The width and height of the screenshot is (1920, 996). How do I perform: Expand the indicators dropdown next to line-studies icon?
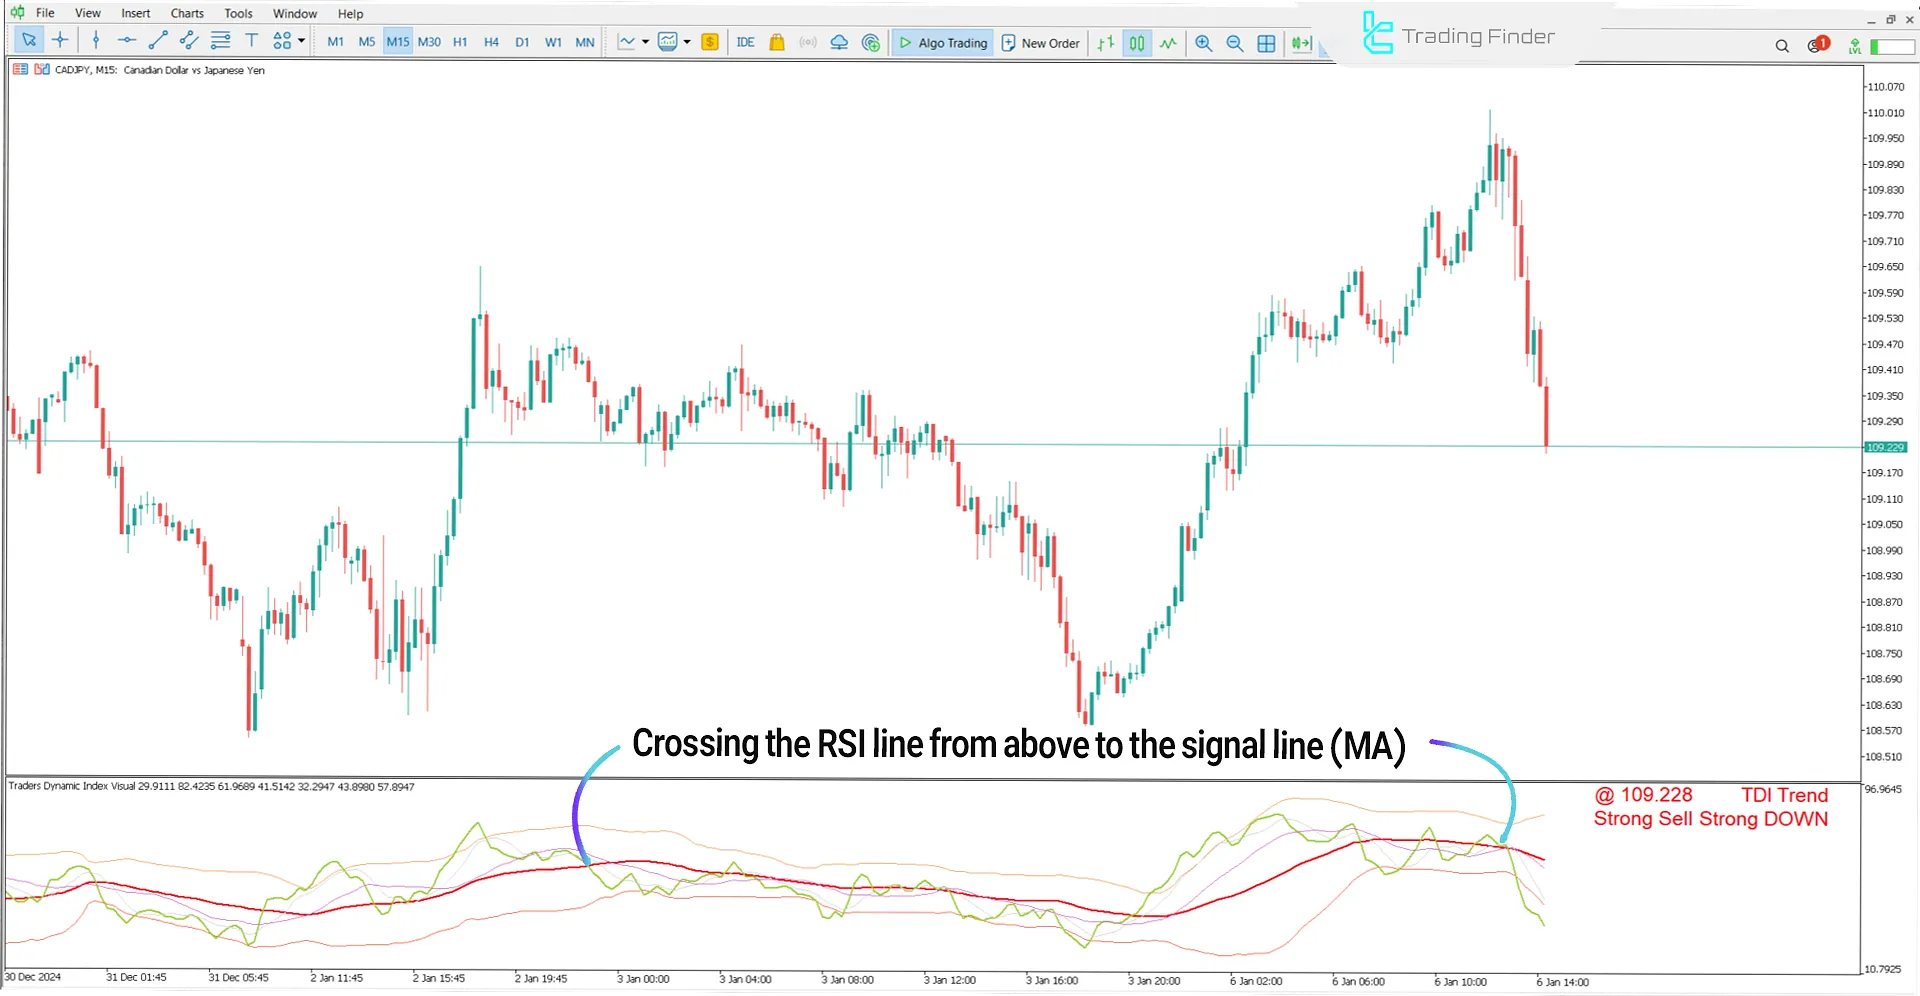click(x=645, y=42)
